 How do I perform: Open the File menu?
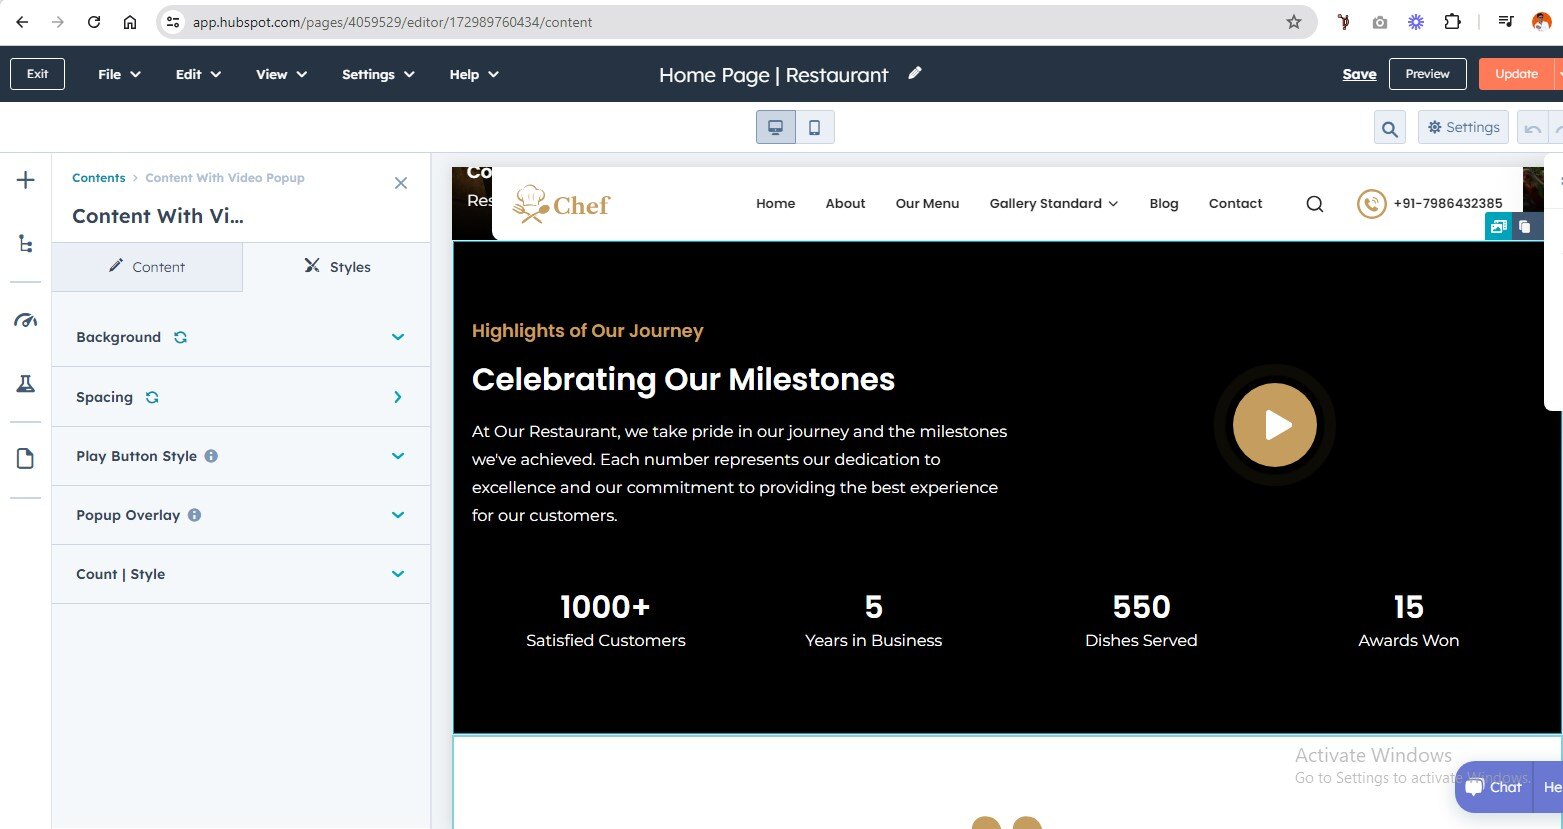(x=119, y=74)
